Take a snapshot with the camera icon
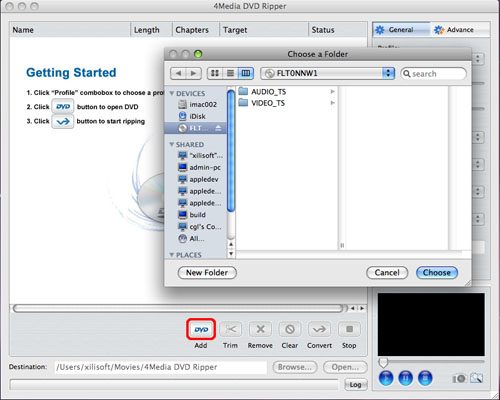Viewport: 500px width, 400px height. click(x=459, y=378)
